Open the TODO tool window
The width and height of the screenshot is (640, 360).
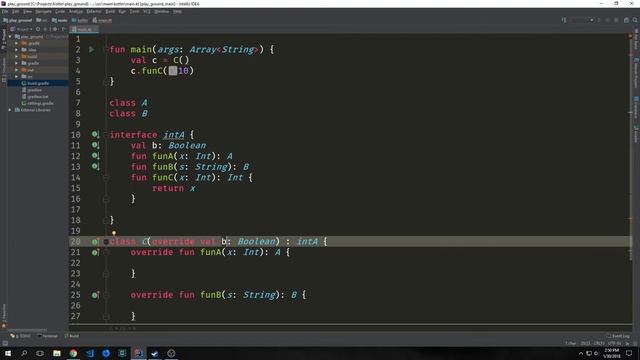(x=20, y=336)
